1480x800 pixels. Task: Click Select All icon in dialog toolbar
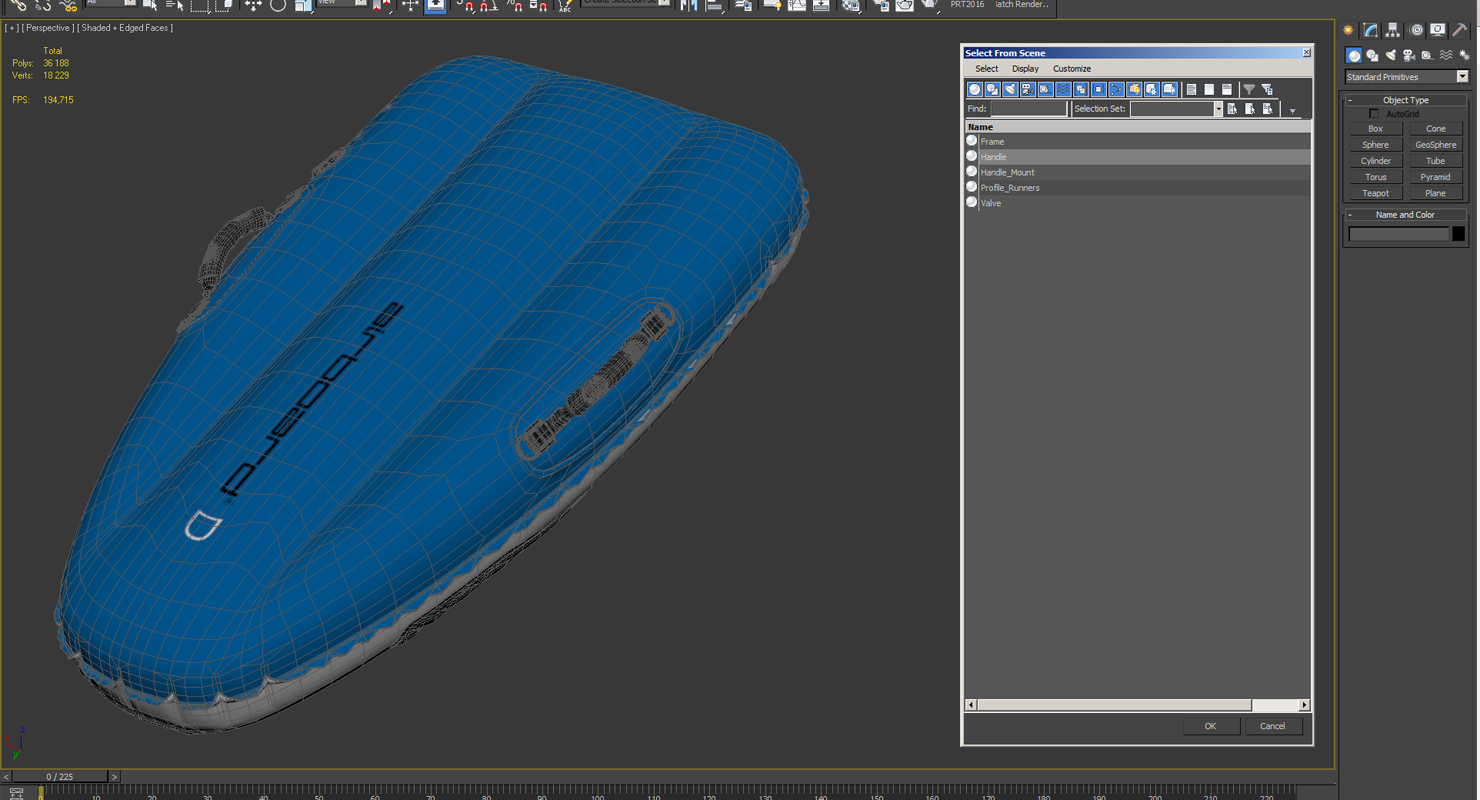pos(1191,90)
